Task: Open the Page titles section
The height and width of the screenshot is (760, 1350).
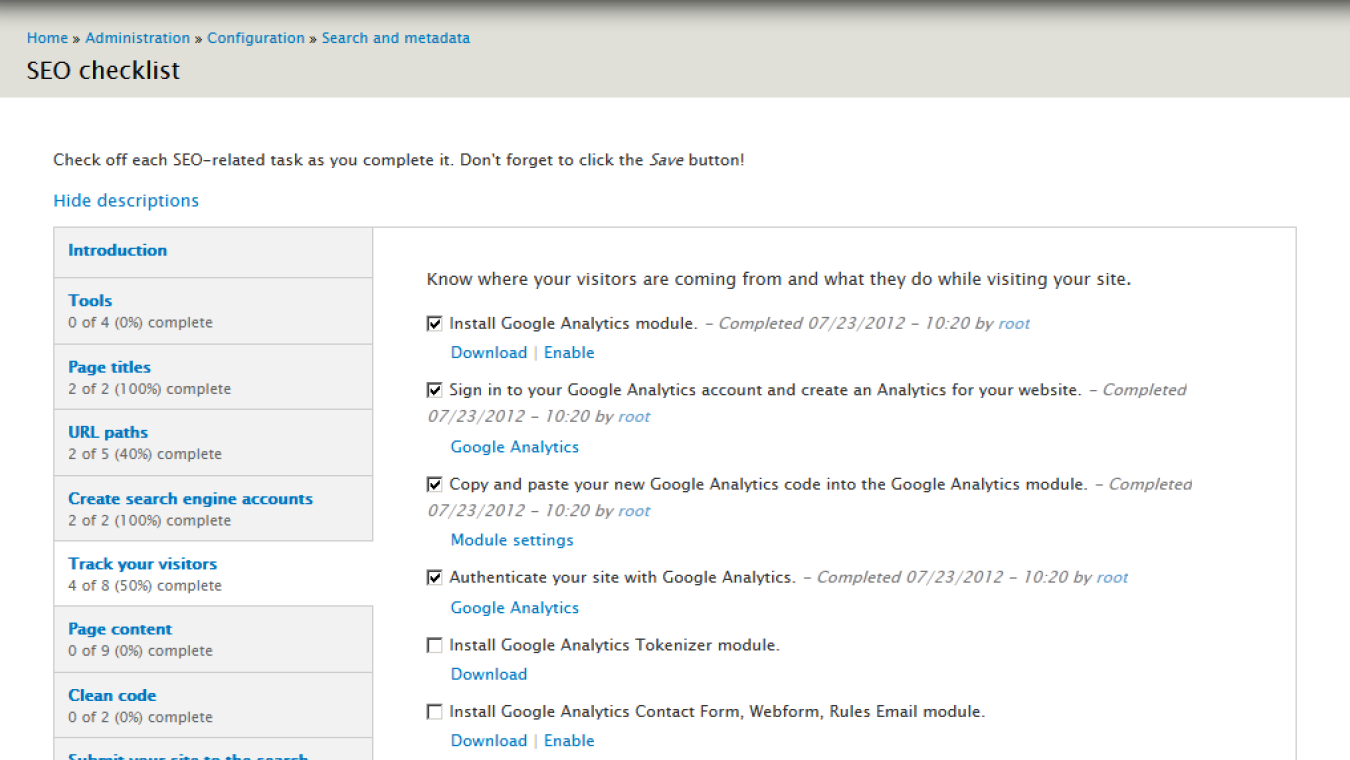Action: pyautogui.click(x=109, y=366)
